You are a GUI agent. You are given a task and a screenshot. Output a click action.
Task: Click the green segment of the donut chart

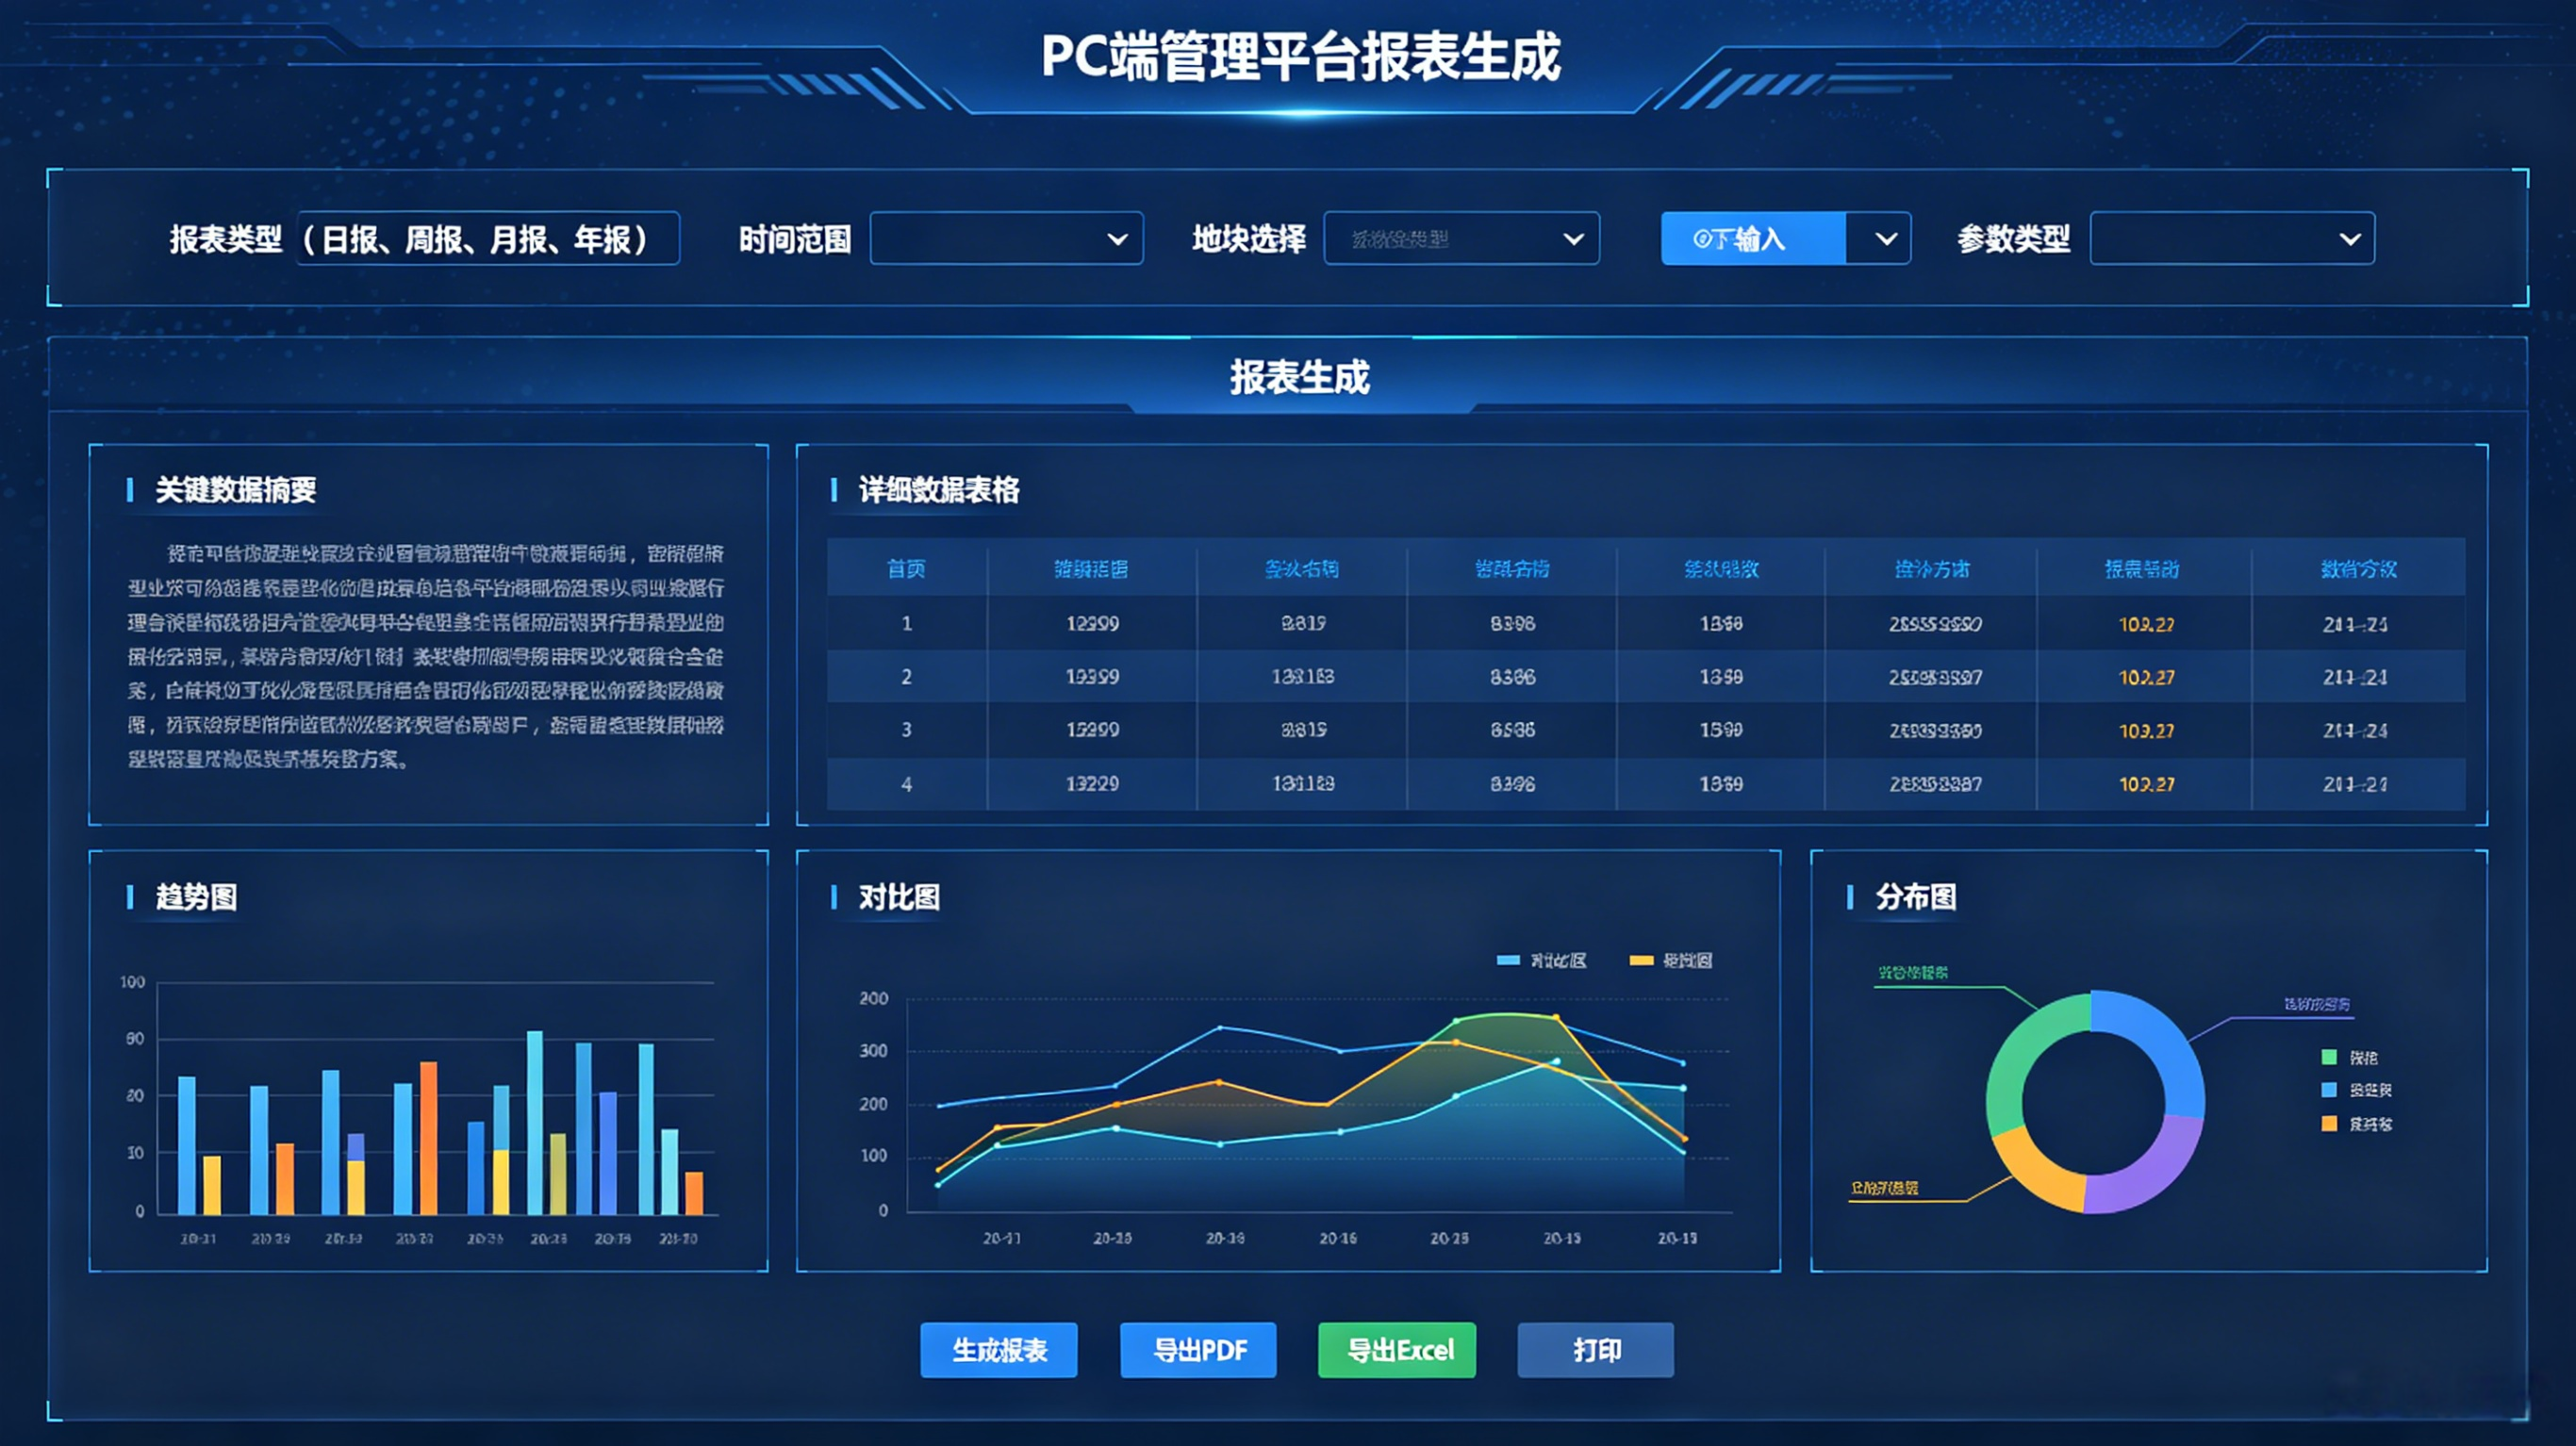pos(2024,1055)
